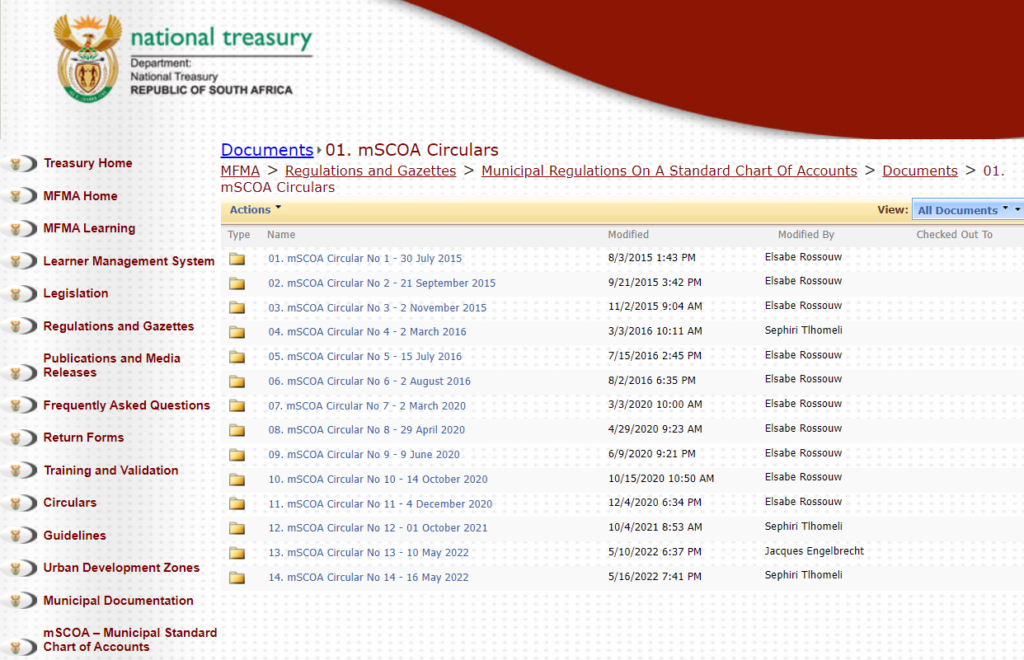Click Jacques Engelbrecht in Modified By column

coord(814,551)
